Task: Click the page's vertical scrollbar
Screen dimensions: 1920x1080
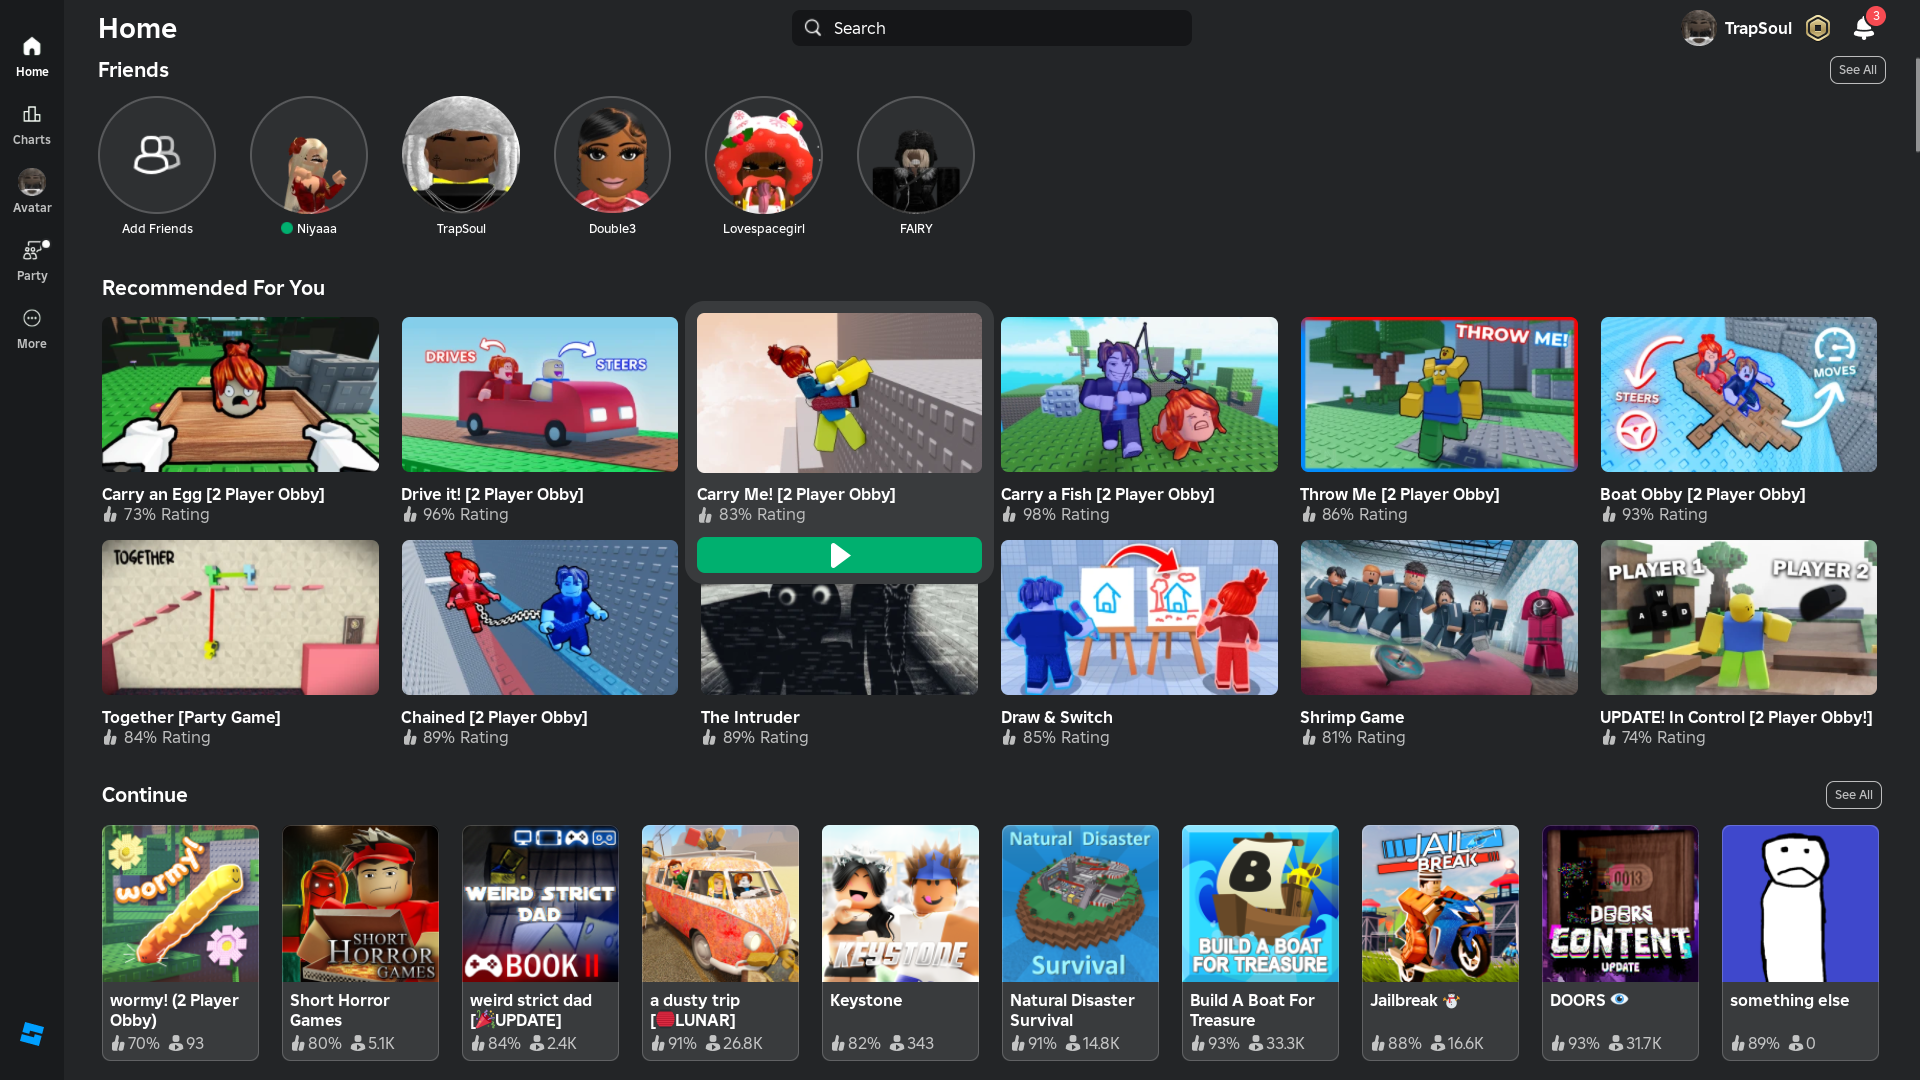Action: point(1916,105)
